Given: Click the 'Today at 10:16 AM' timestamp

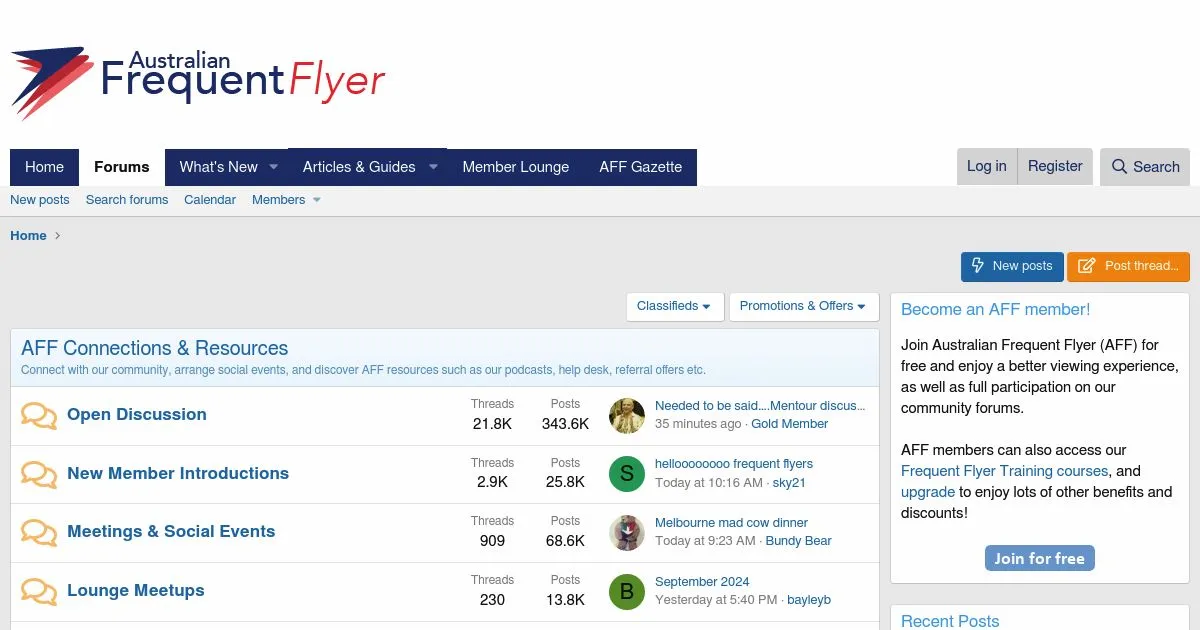Looking at the screenshot, I should pyautogui.click(x=709, y=483).
